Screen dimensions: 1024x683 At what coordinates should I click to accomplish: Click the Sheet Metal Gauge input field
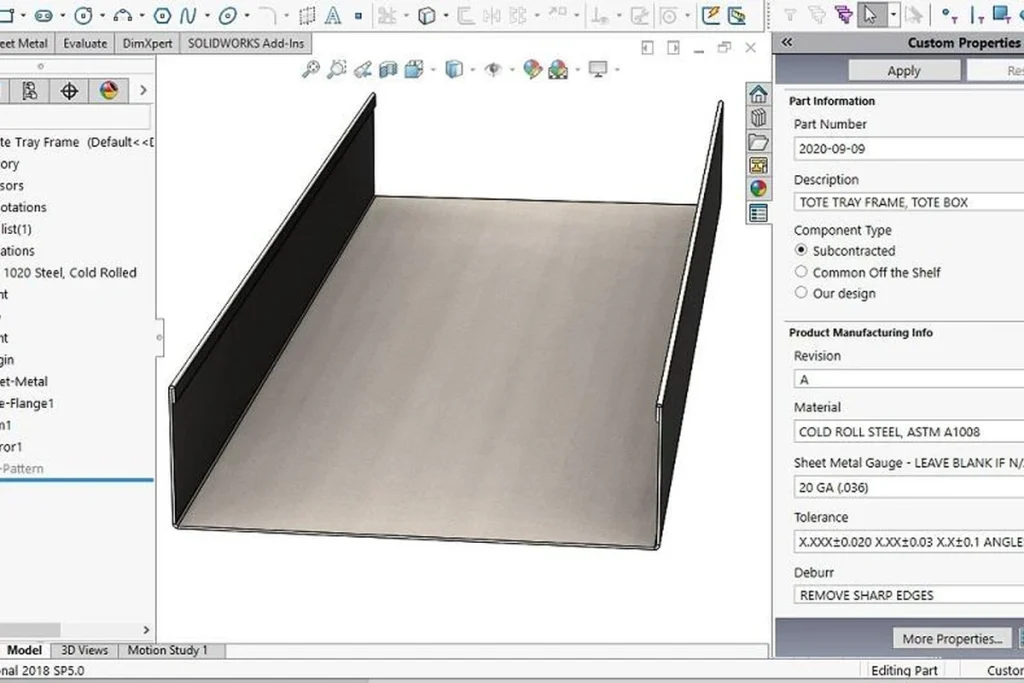point(908,487)
